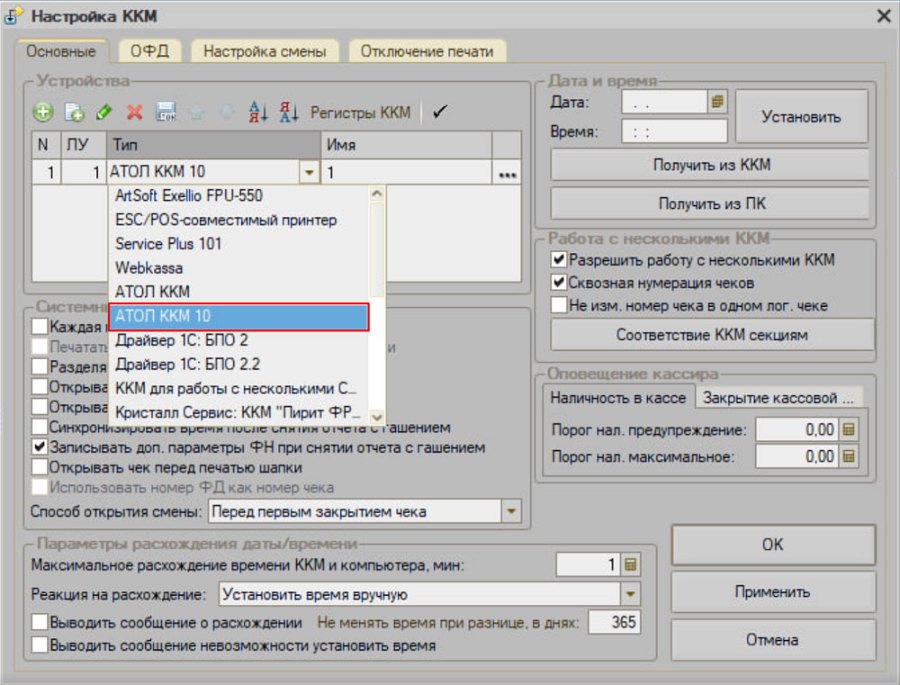Switch to the ОФД tab
The image size is (900, 685).
click(150, 51)
